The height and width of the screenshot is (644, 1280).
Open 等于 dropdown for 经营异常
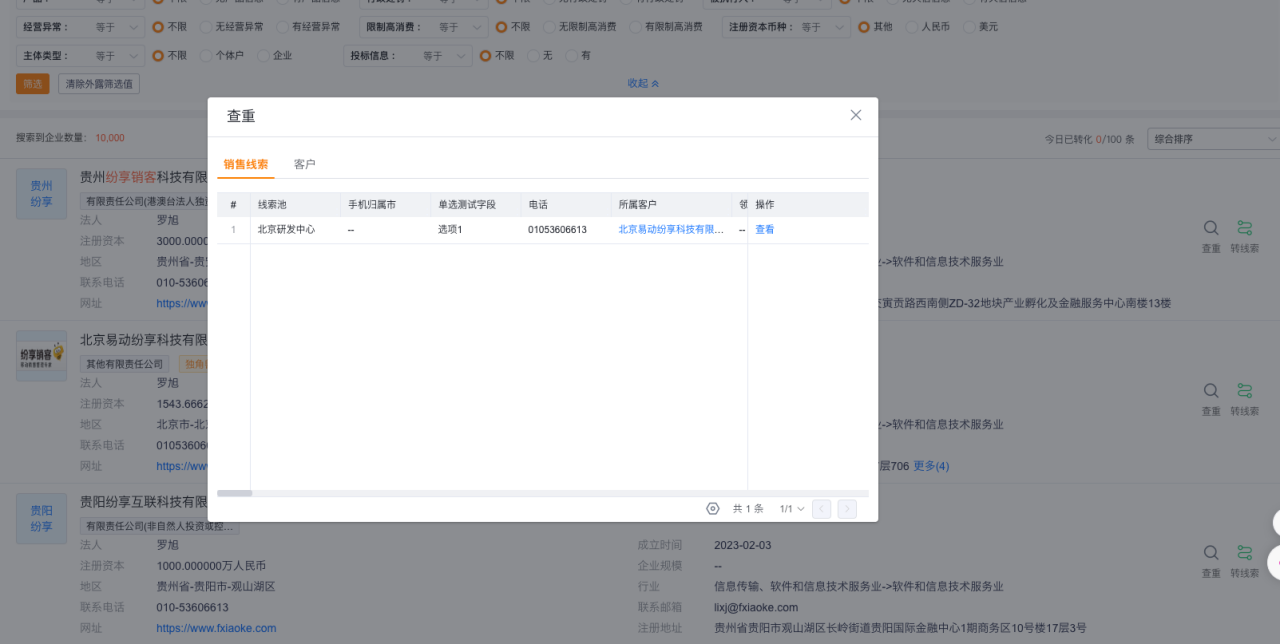click(118, 27)
